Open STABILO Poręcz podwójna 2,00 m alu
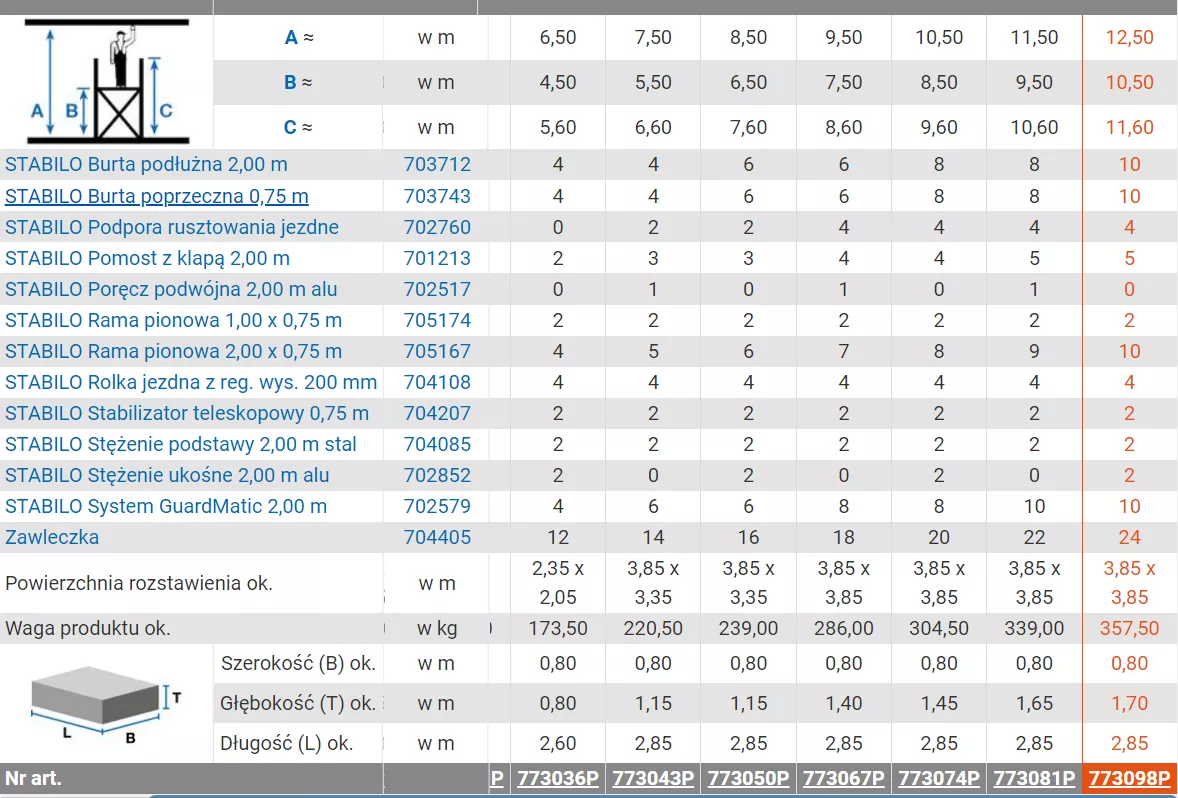The image size is (1178, 798). (171, 289)
